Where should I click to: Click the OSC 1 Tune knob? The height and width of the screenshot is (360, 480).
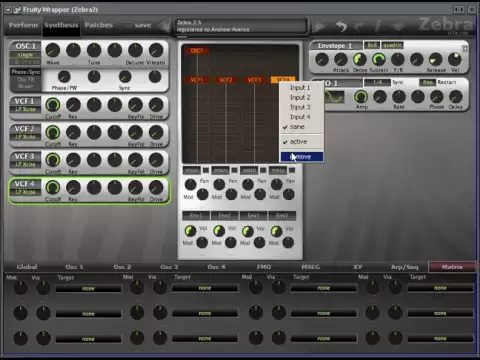(x=94, y=51)
